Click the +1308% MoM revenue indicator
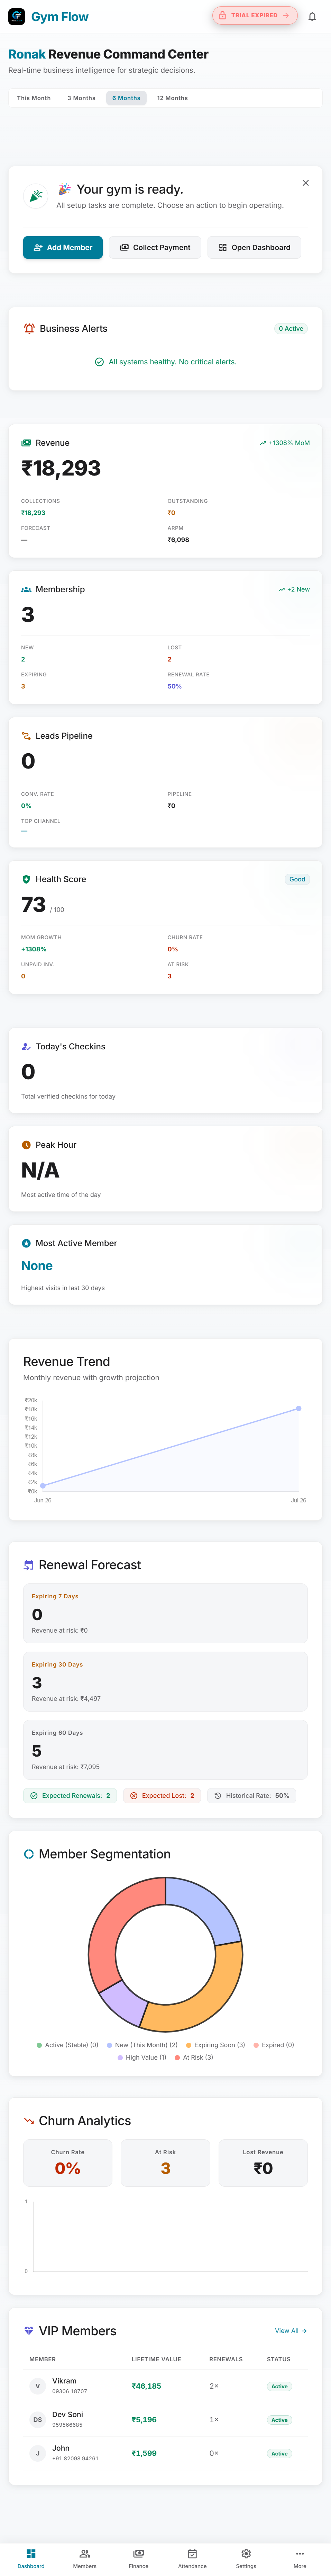Screen dimensions: 331x2576 [285, 443]
